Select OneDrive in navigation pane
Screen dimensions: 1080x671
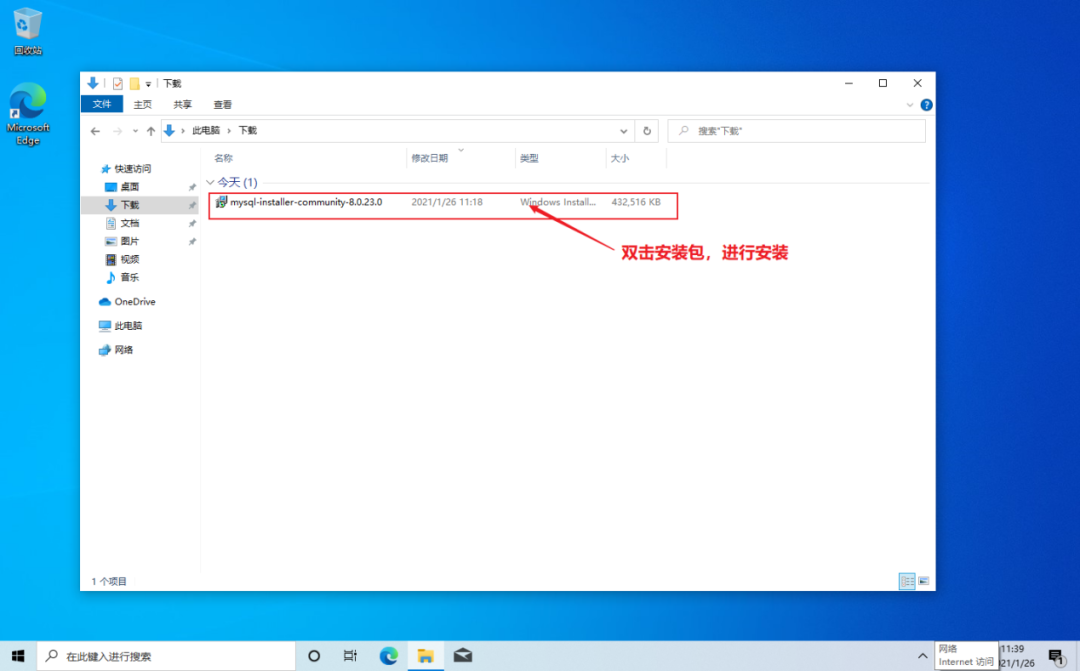click(x=134, y=302)
